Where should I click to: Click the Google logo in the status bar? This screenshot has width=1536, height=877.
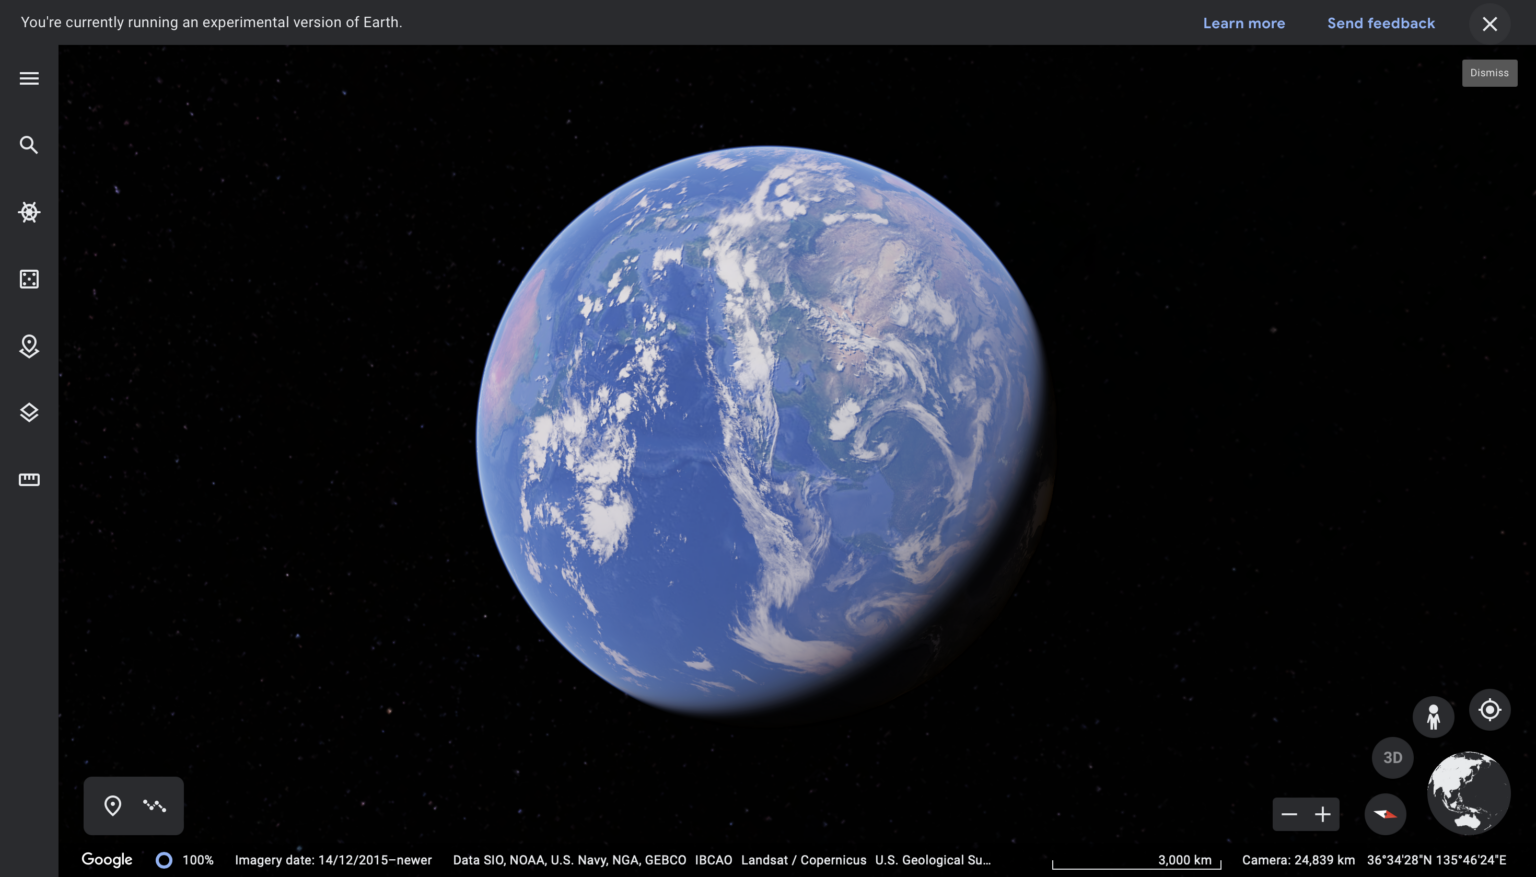(106, 859)
